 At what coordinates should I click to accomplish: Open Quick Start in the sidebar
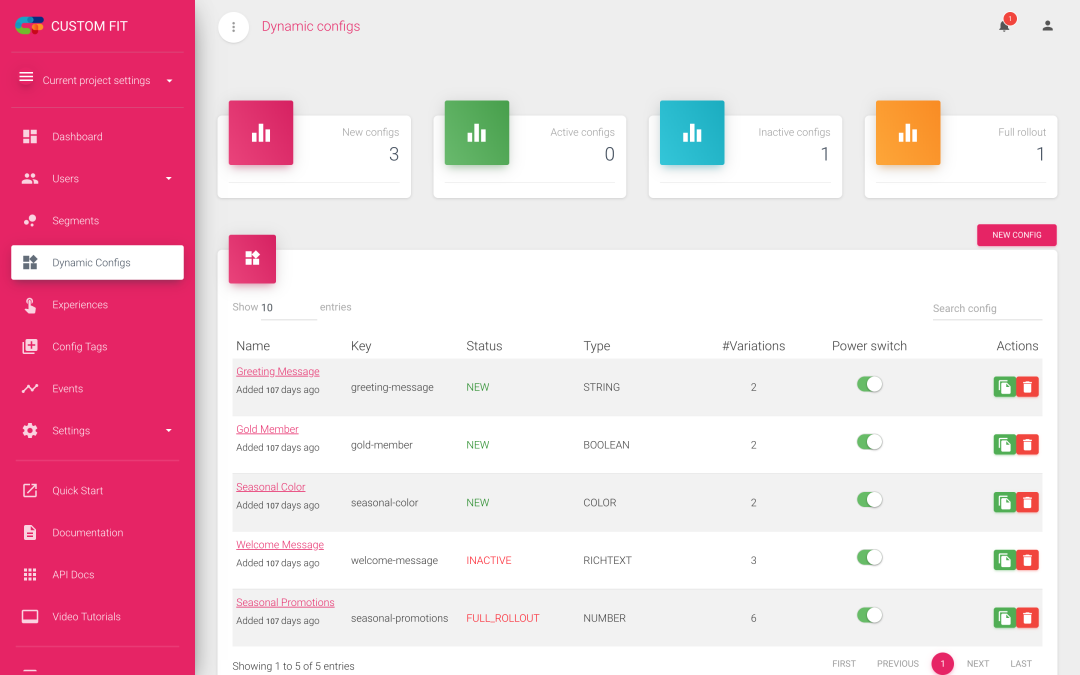[x=97, y=490]
